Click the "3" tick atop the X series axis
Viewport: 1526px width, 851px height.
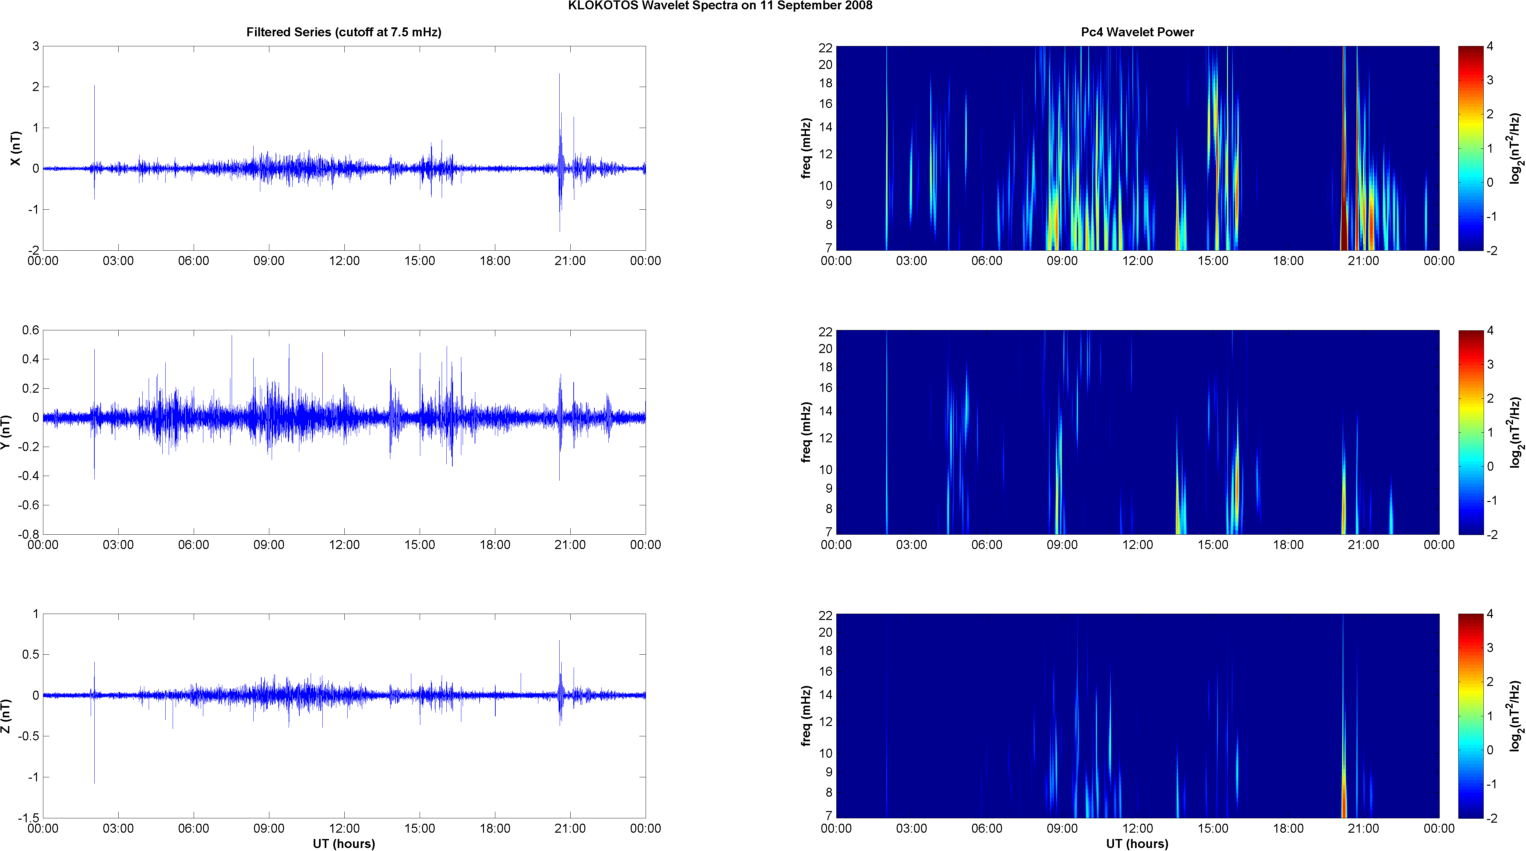(36, 47)
